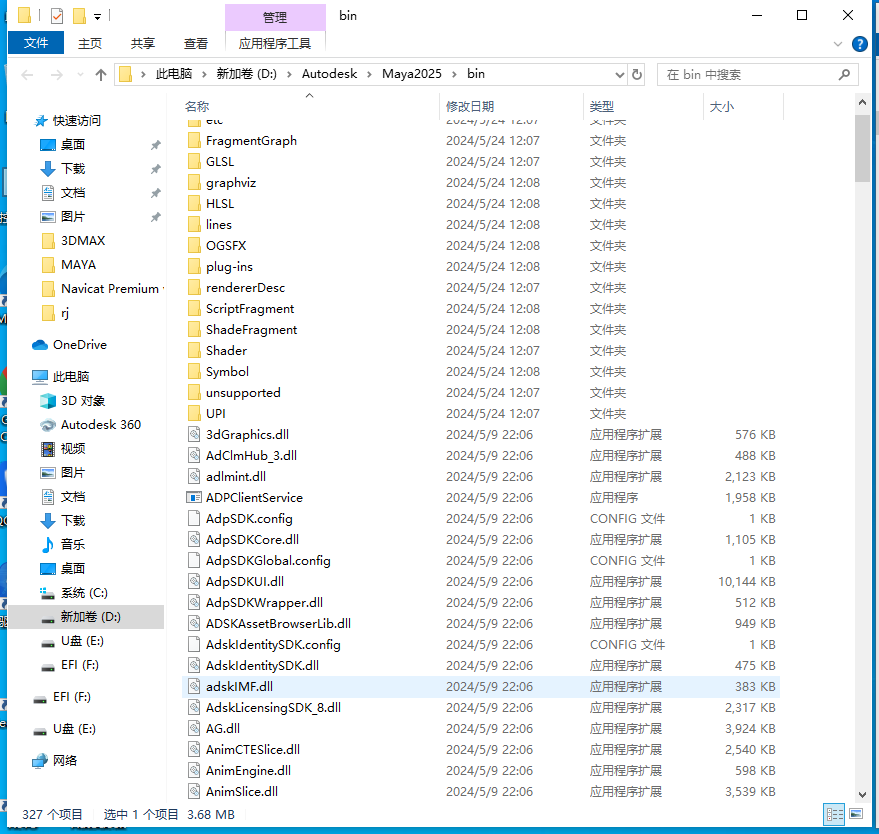Image resolution: width=879 pixels, height=834 pixels.
Task: Click the Autodesk 360 icon in sidebar
Action: (x=48, y=425)
